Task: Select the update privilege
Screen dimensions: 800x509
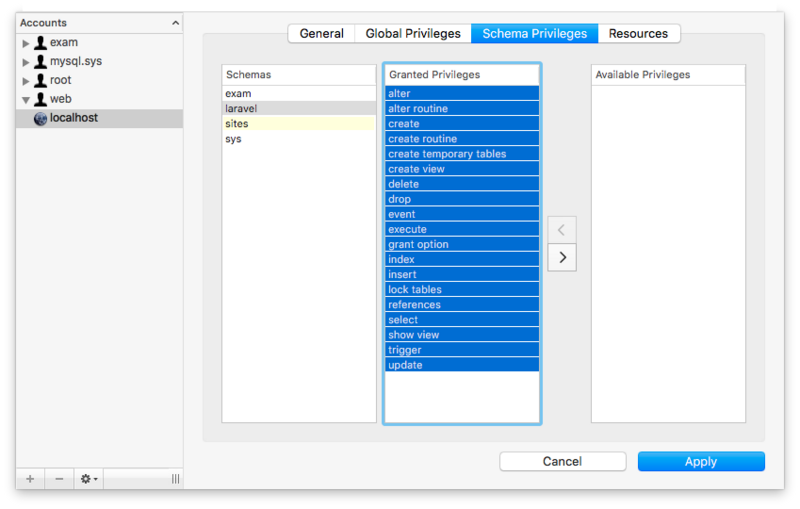Action: coord(462,365)
